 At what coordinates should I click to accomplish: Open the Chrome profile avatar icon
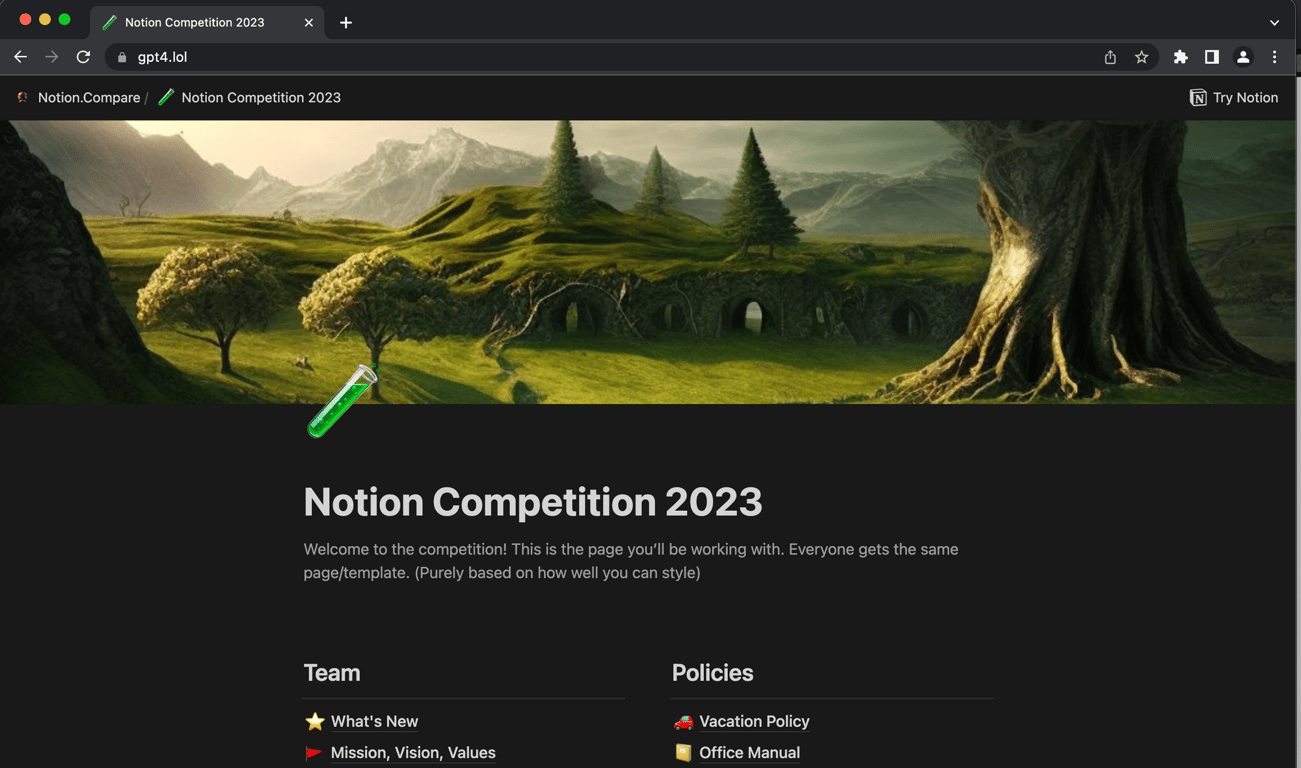pos(1243,57)
